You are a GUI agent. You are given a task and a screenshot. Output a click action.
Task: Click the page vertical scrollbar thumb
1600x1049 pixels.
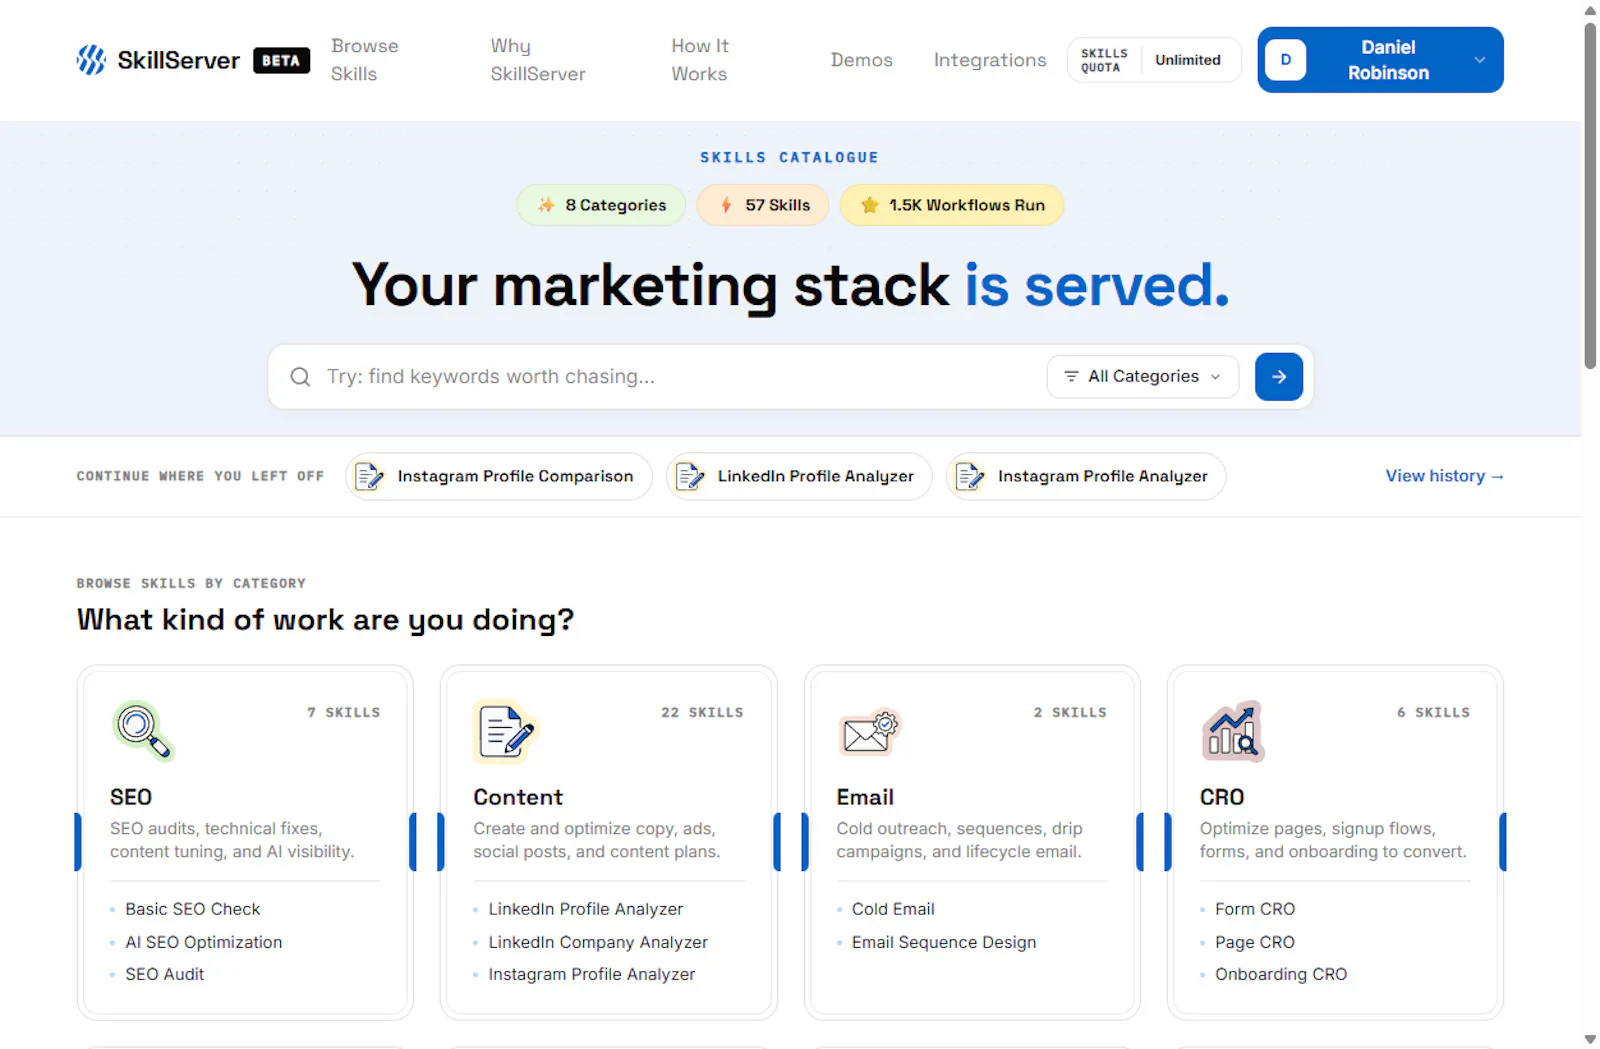(x=1590, y=196)
